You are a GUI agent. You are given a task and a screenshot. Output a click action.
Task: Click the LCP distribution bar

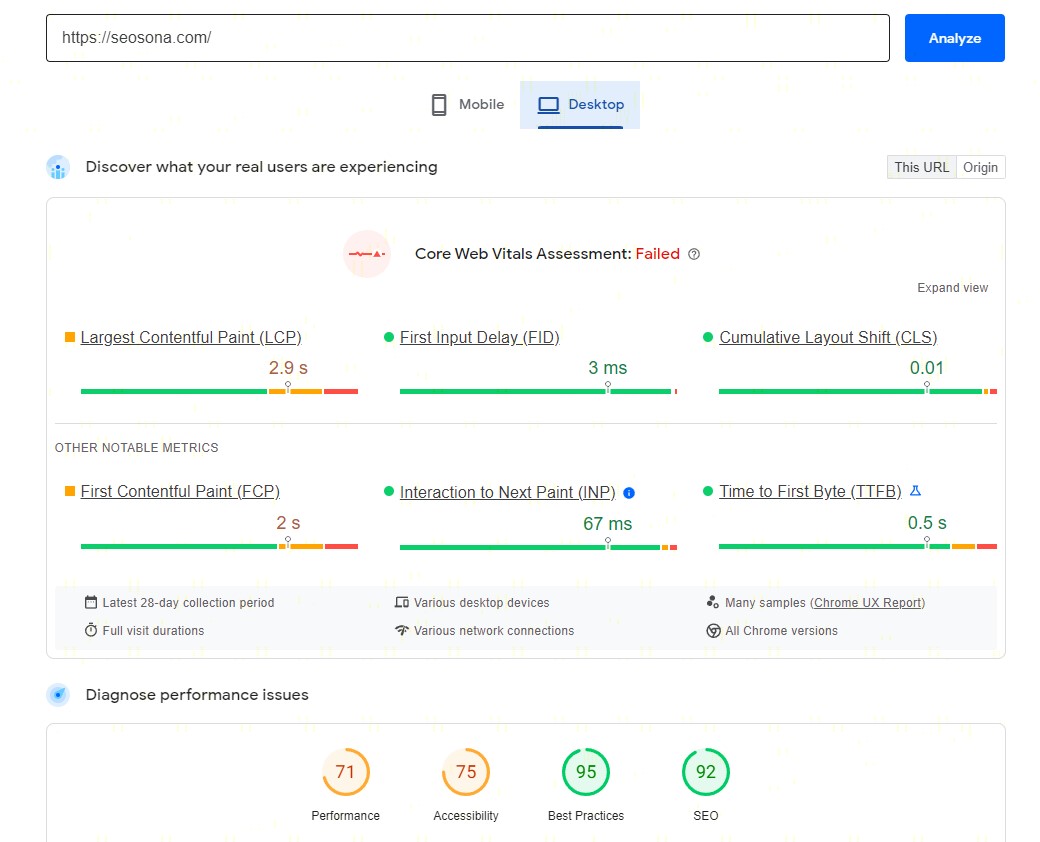(219, 391)
